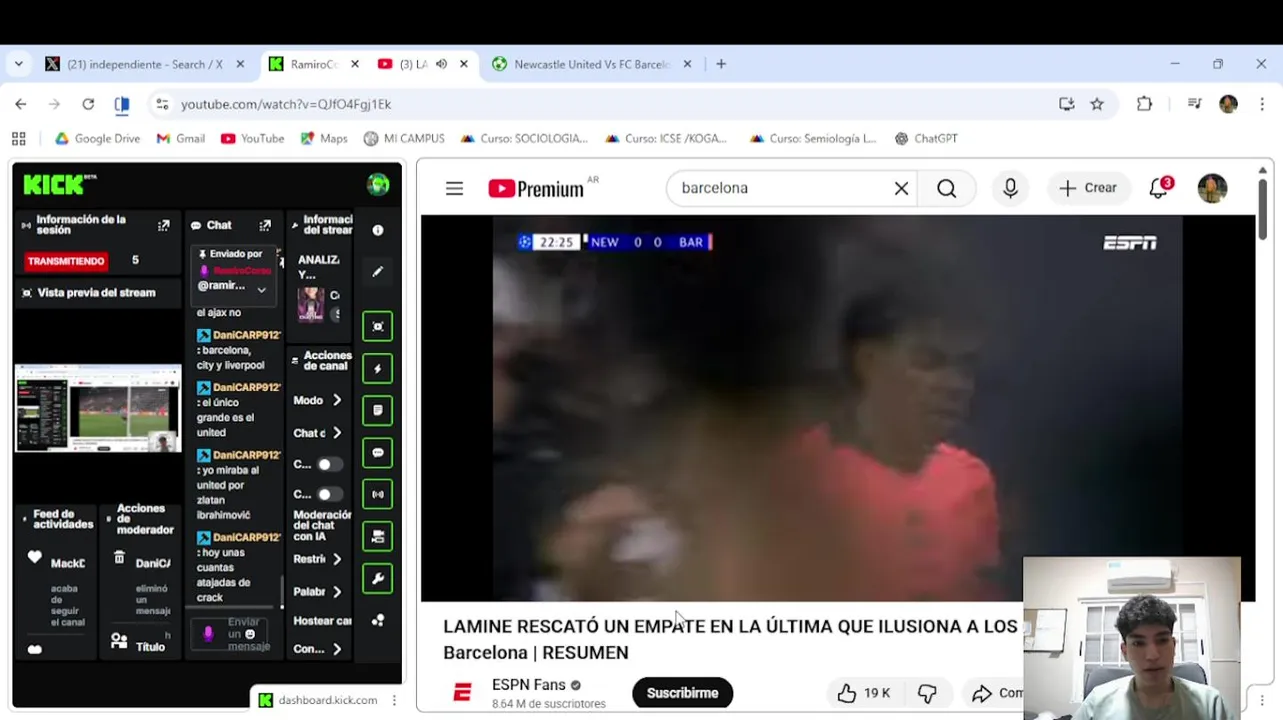The width and height of the screenshot is (1283, 720).
Task: Open dashboard.kick.com popup options dots
Action: coord(394,700)
